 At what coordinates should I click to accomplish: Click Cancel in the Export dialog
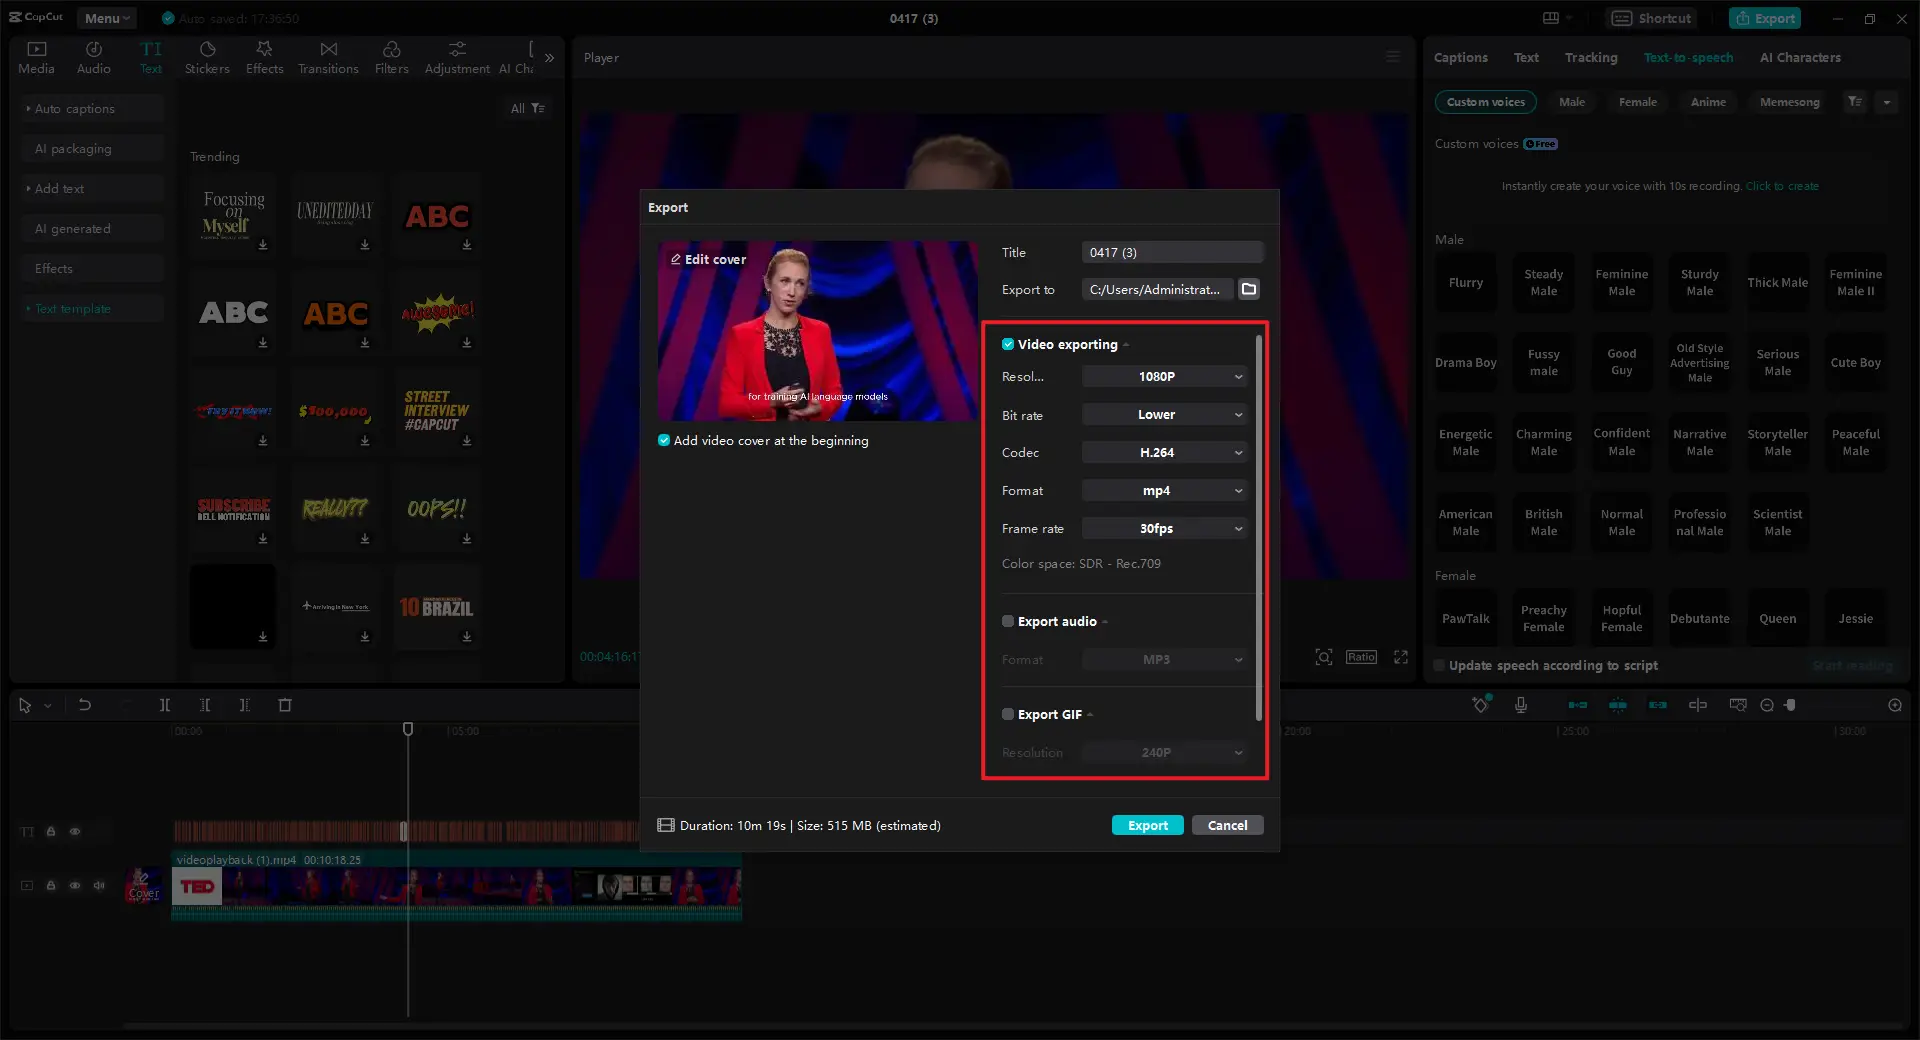coord(1227,825)
